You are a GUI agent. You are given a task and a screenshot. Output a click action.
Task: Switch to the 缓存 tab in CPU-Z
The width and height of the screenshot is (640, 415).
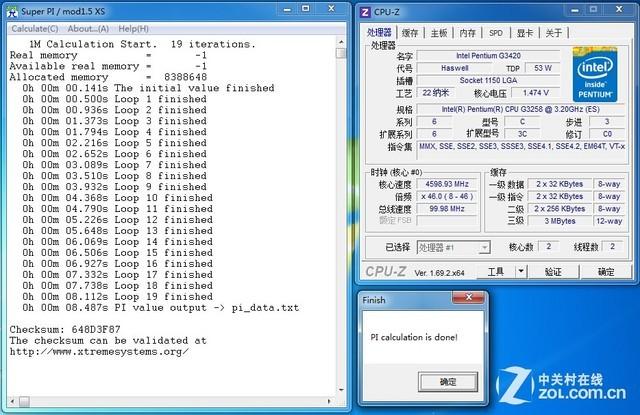tap(410, 33)
